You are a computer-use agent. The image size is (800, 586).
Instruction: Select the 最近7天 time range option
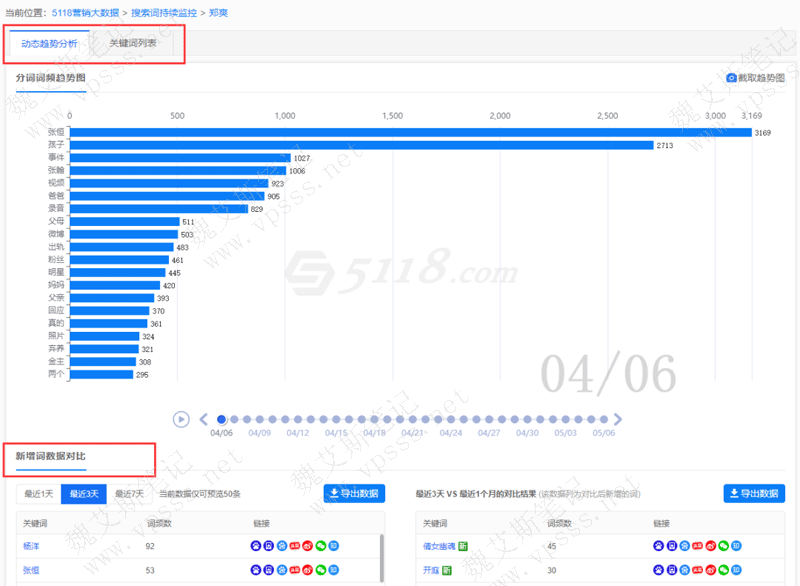[x=129, y=493]
